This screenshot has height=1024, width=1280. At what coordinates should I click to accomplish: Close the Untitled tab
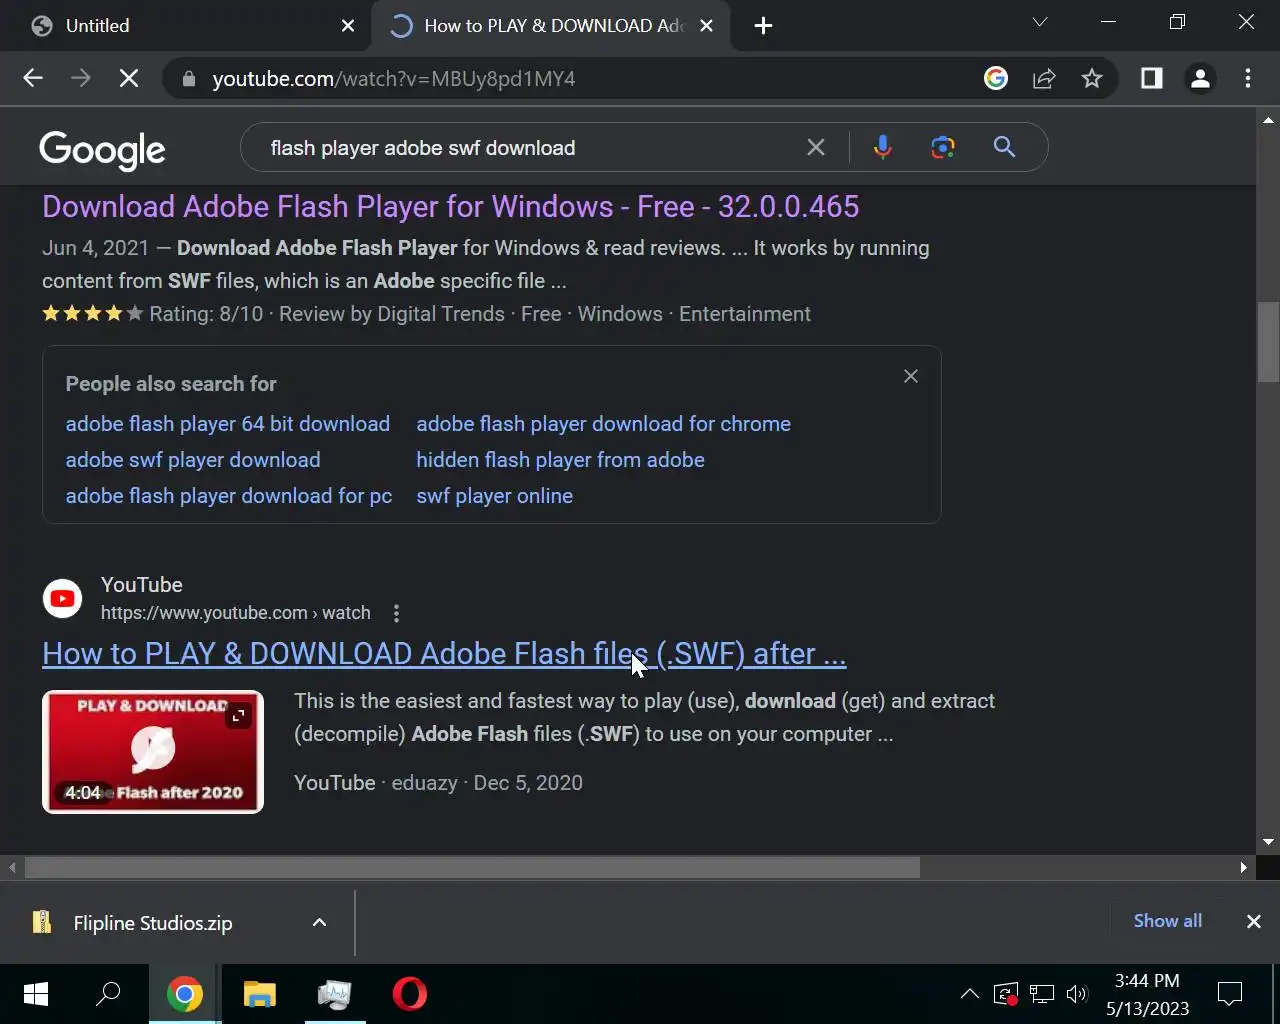coord(348,26)
